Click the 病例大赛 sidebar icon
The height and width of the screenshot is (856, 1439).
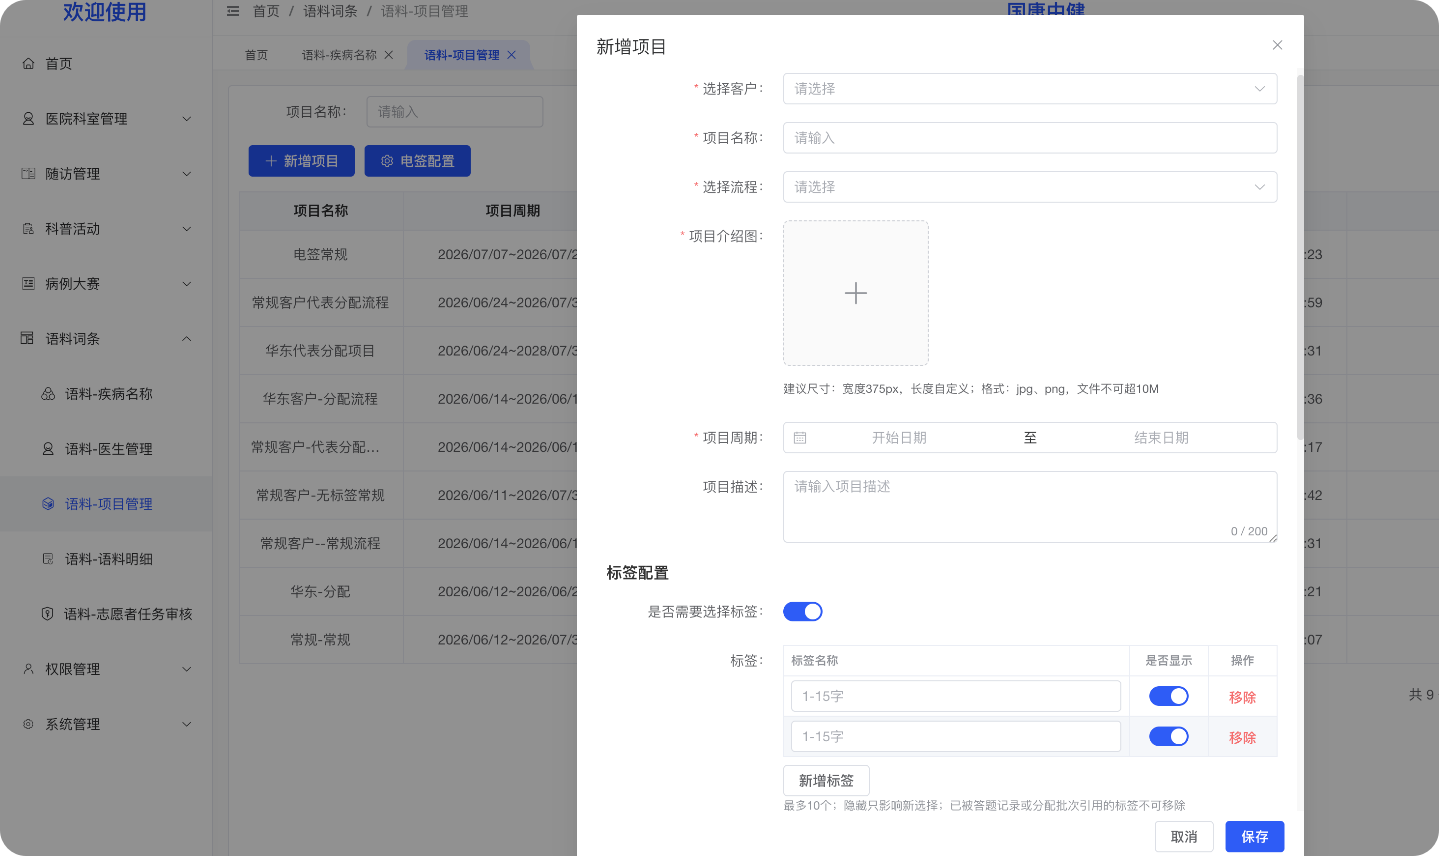click(x=28, y=283)
